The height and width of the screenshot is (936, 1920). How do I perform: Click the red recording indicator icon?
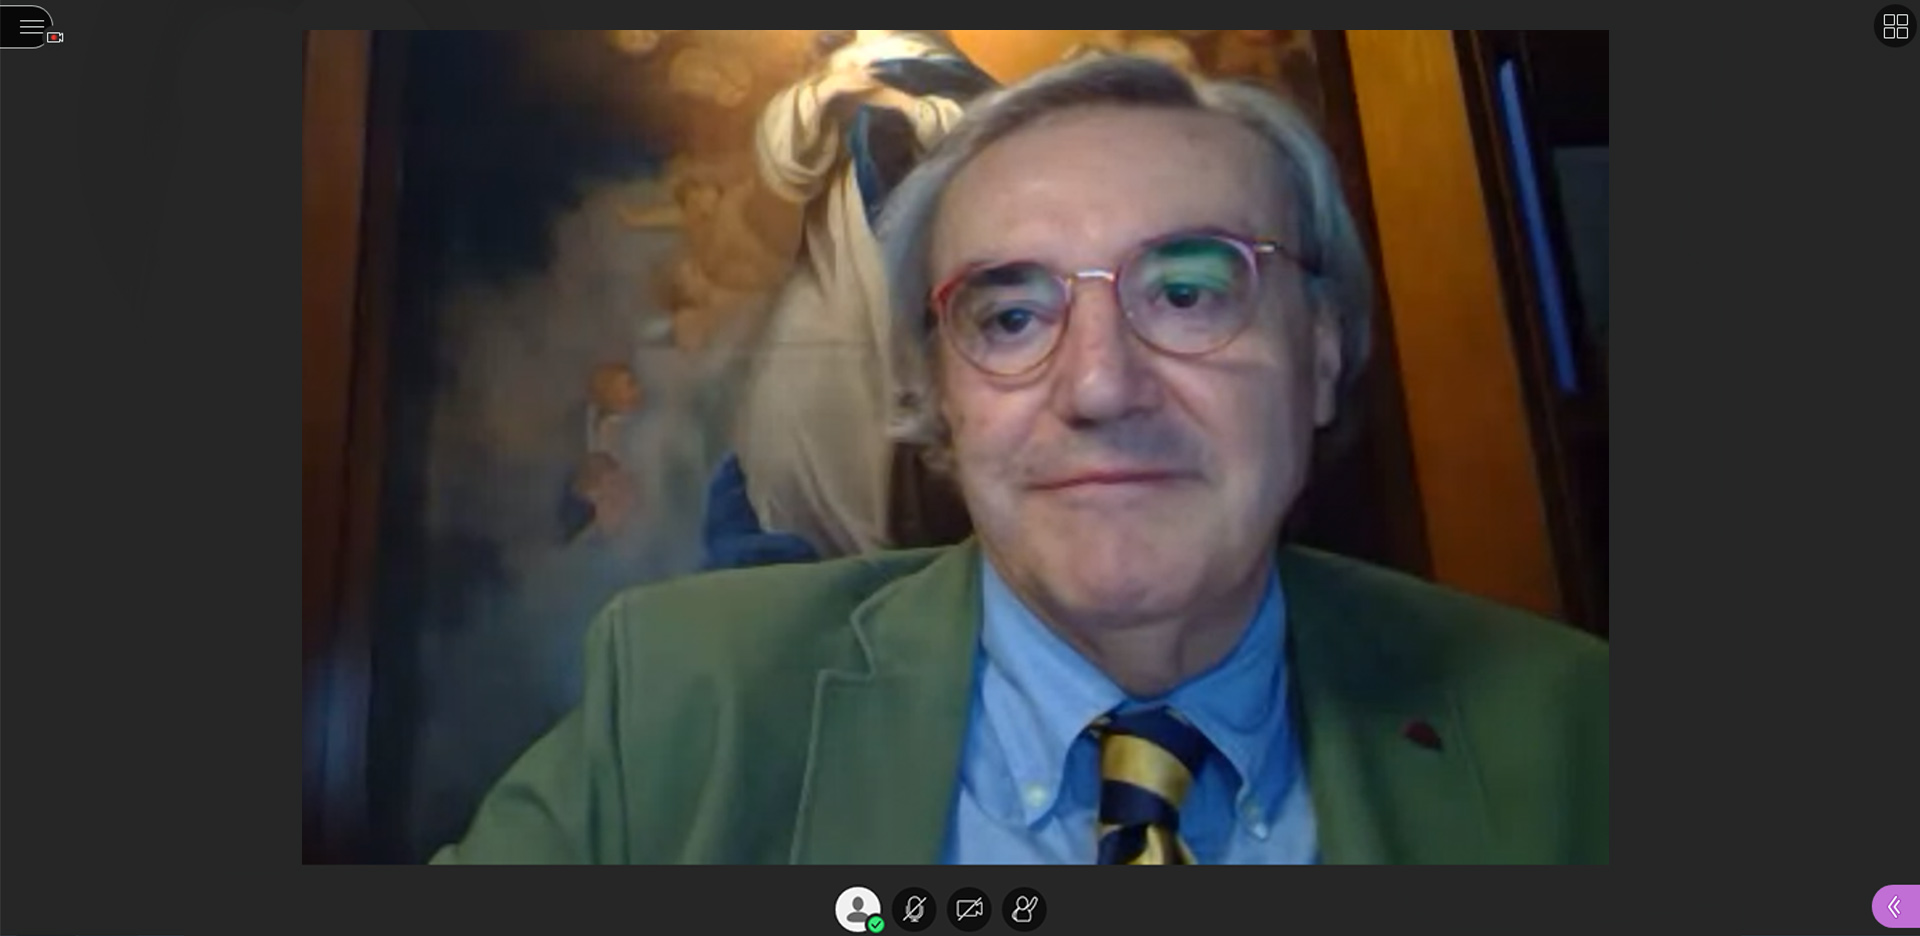click(55, 37)
